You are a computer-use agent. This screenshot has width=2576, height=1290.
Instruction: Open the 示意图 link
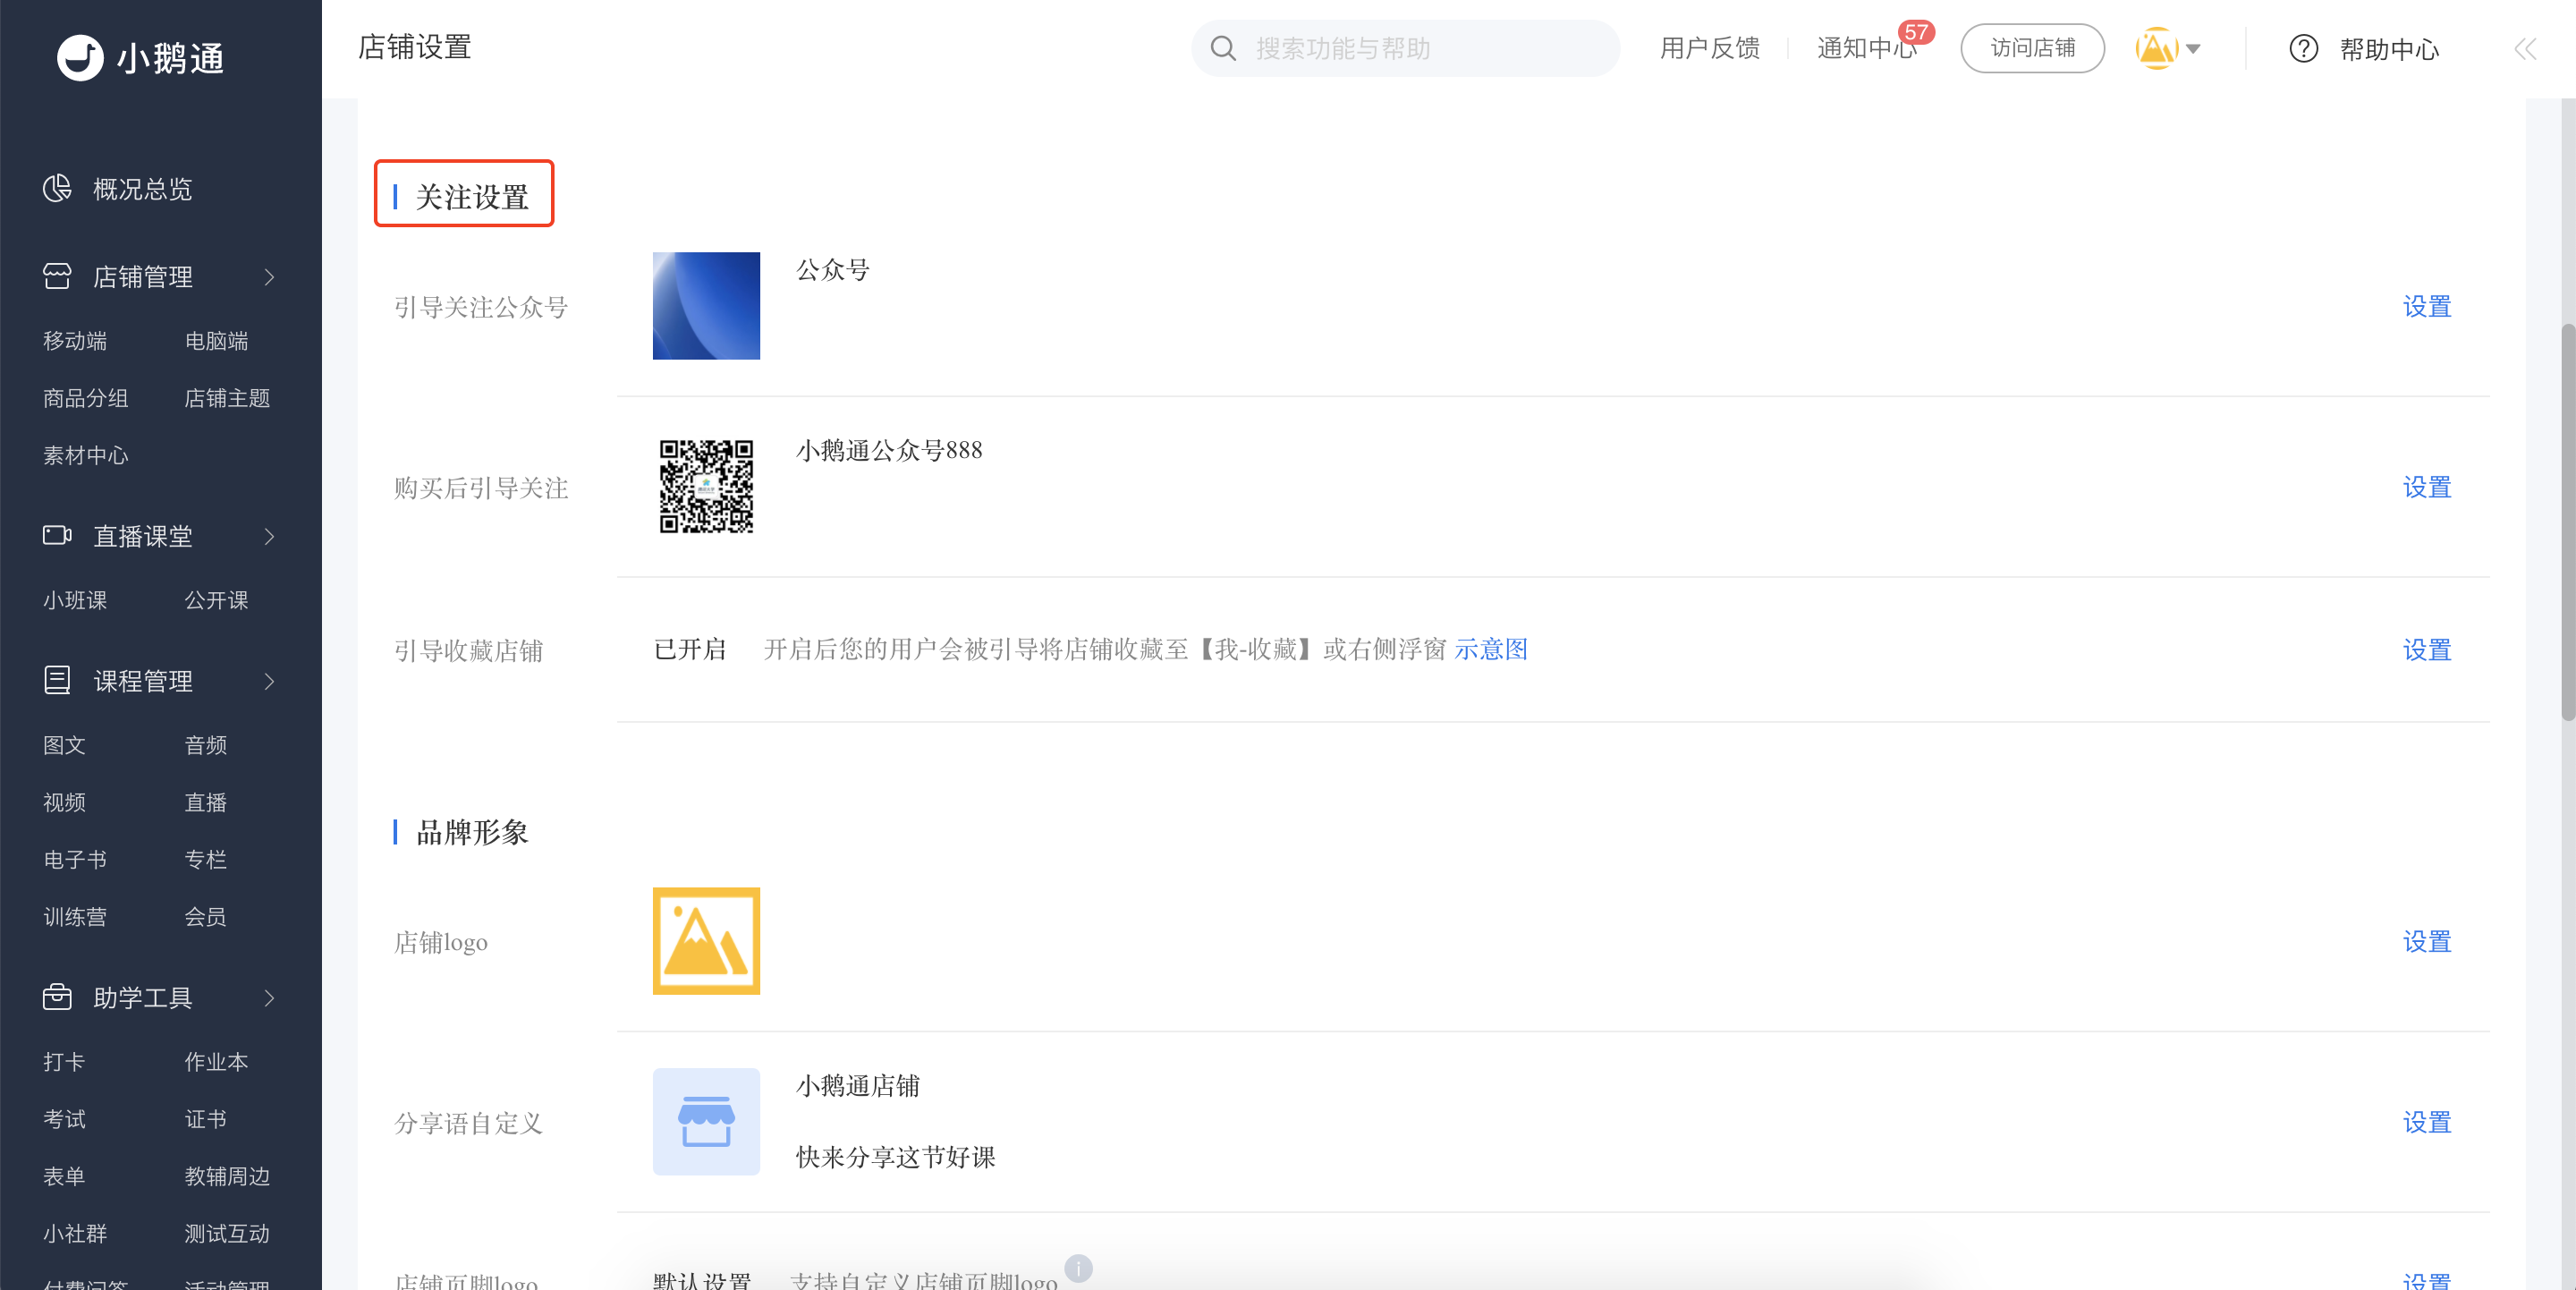point(1491,649)
